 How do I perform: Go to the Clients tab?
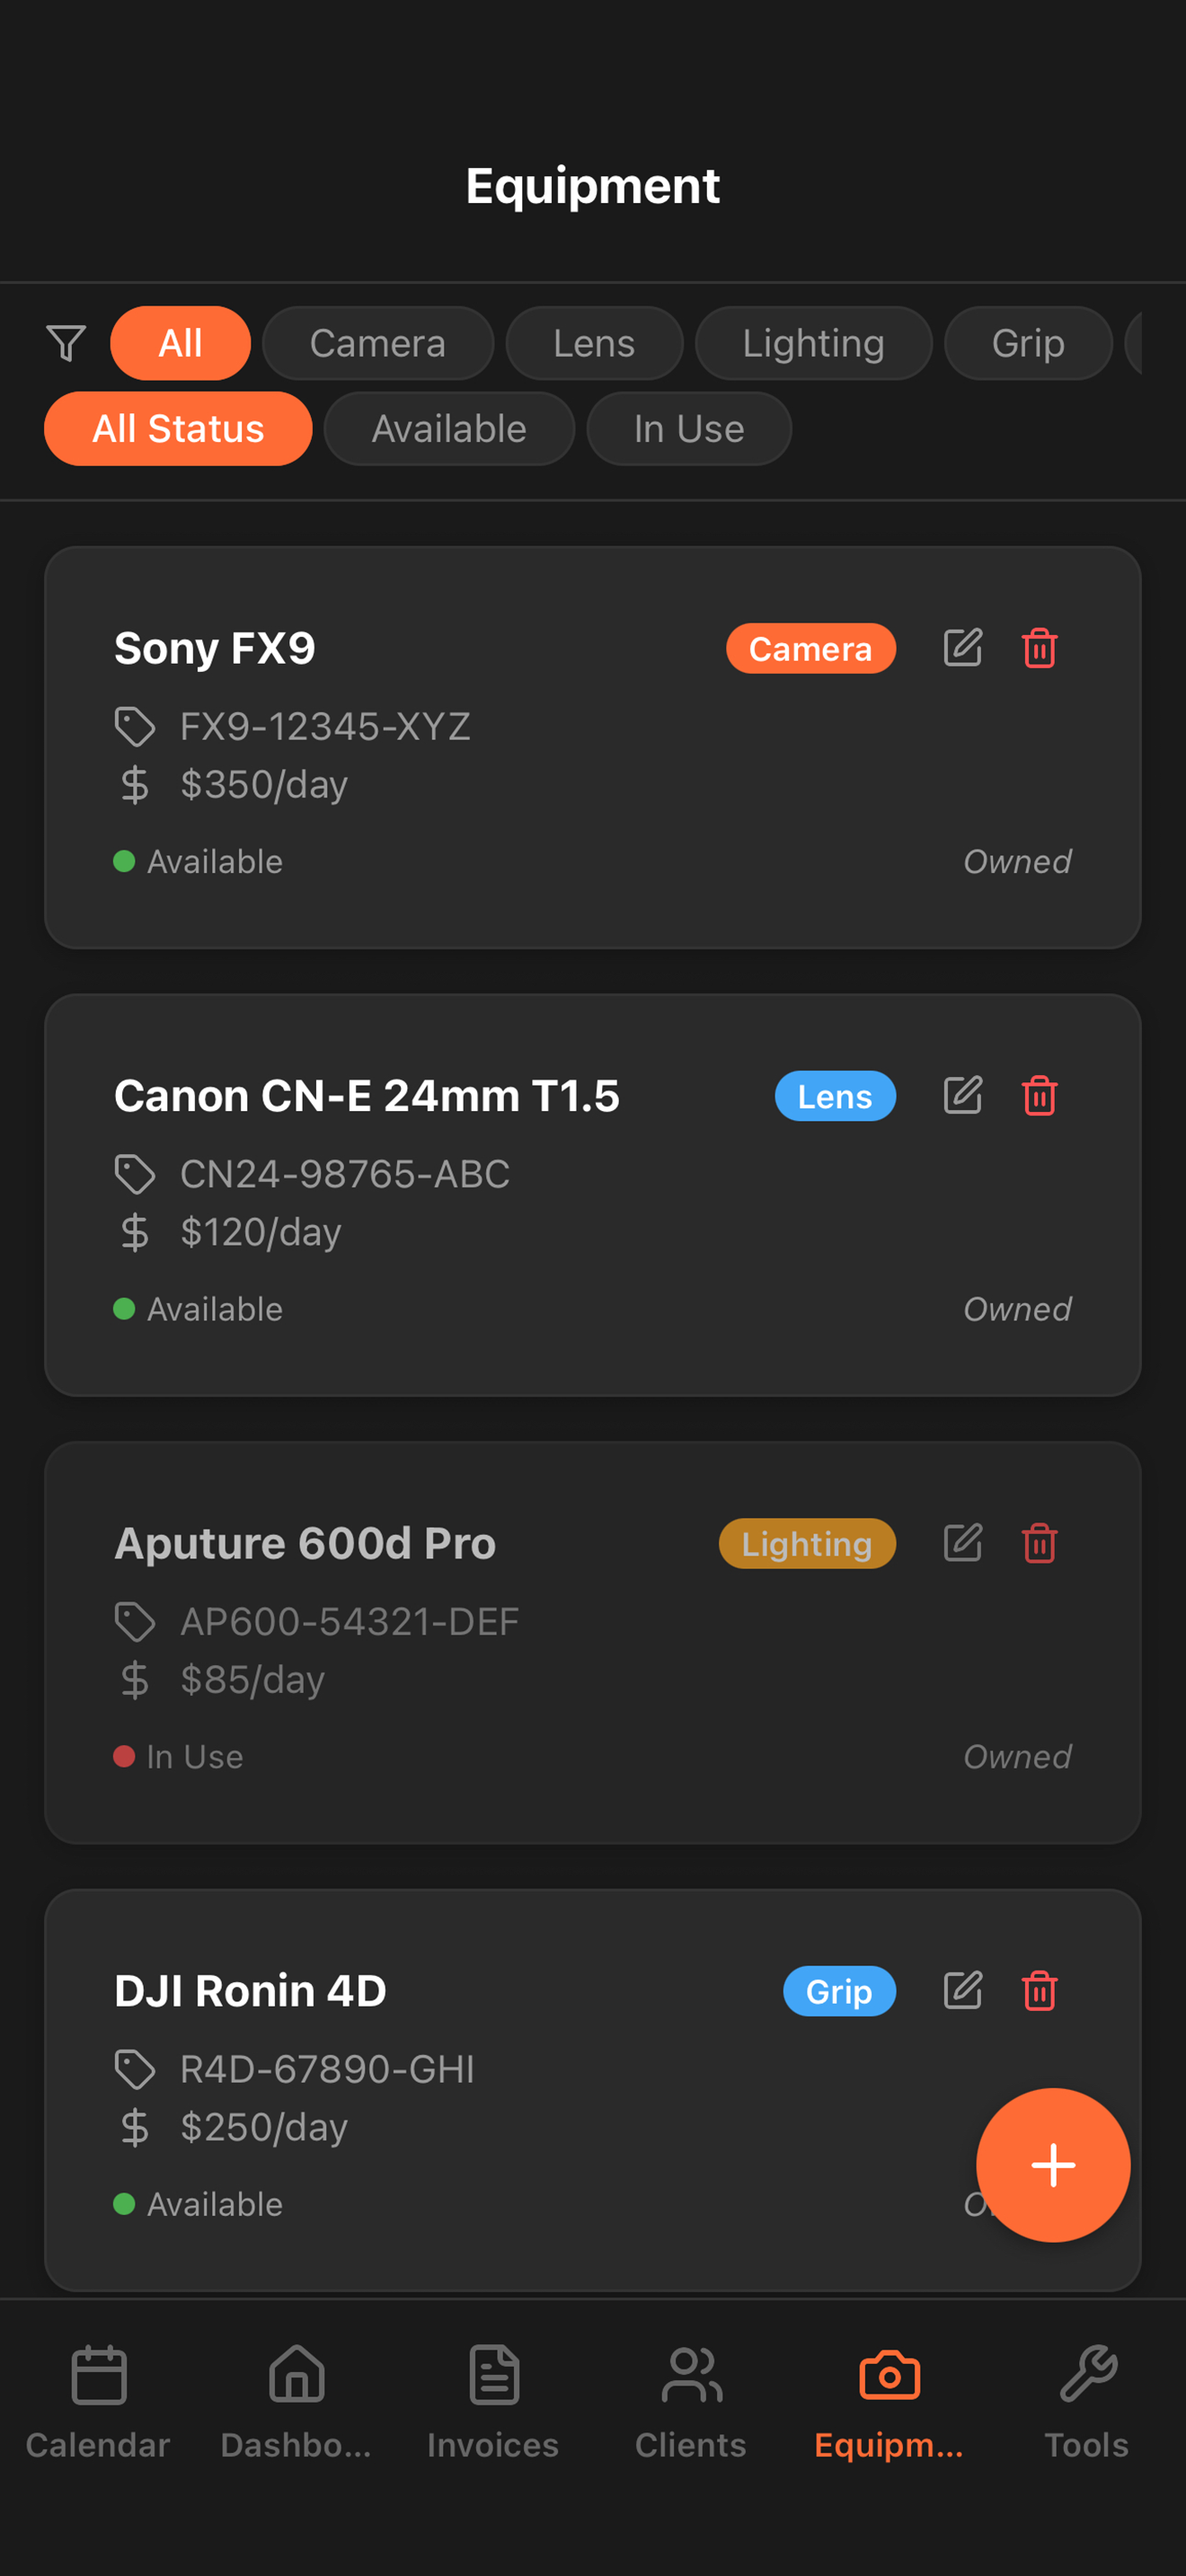(690, 2400)
